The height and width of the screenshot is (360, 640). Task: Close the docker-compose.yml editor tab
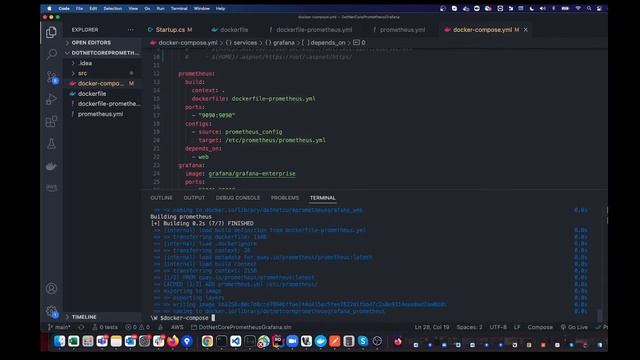point(526,29)
